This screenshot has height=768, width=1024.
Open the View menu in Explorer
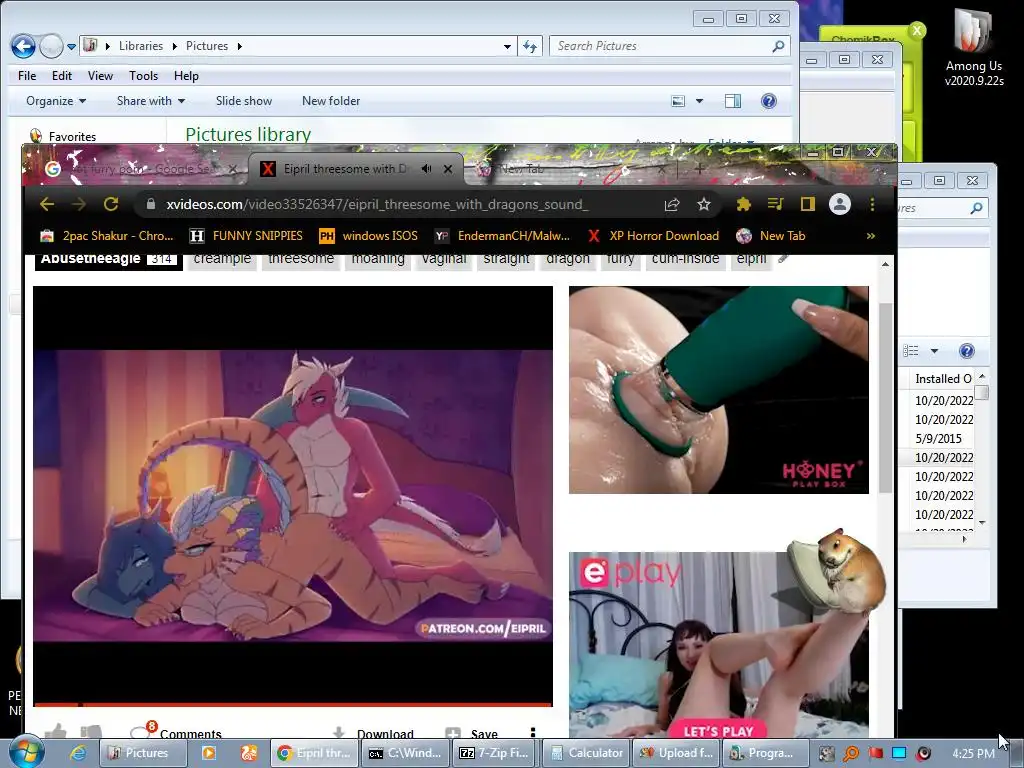(100, 76)
